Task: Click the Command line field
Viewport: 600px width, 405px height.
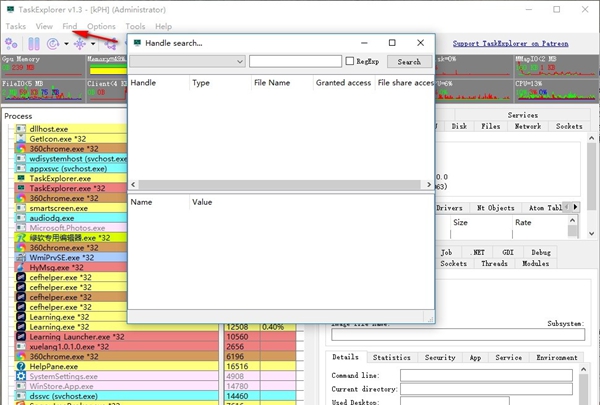Action: pos(486,375)
